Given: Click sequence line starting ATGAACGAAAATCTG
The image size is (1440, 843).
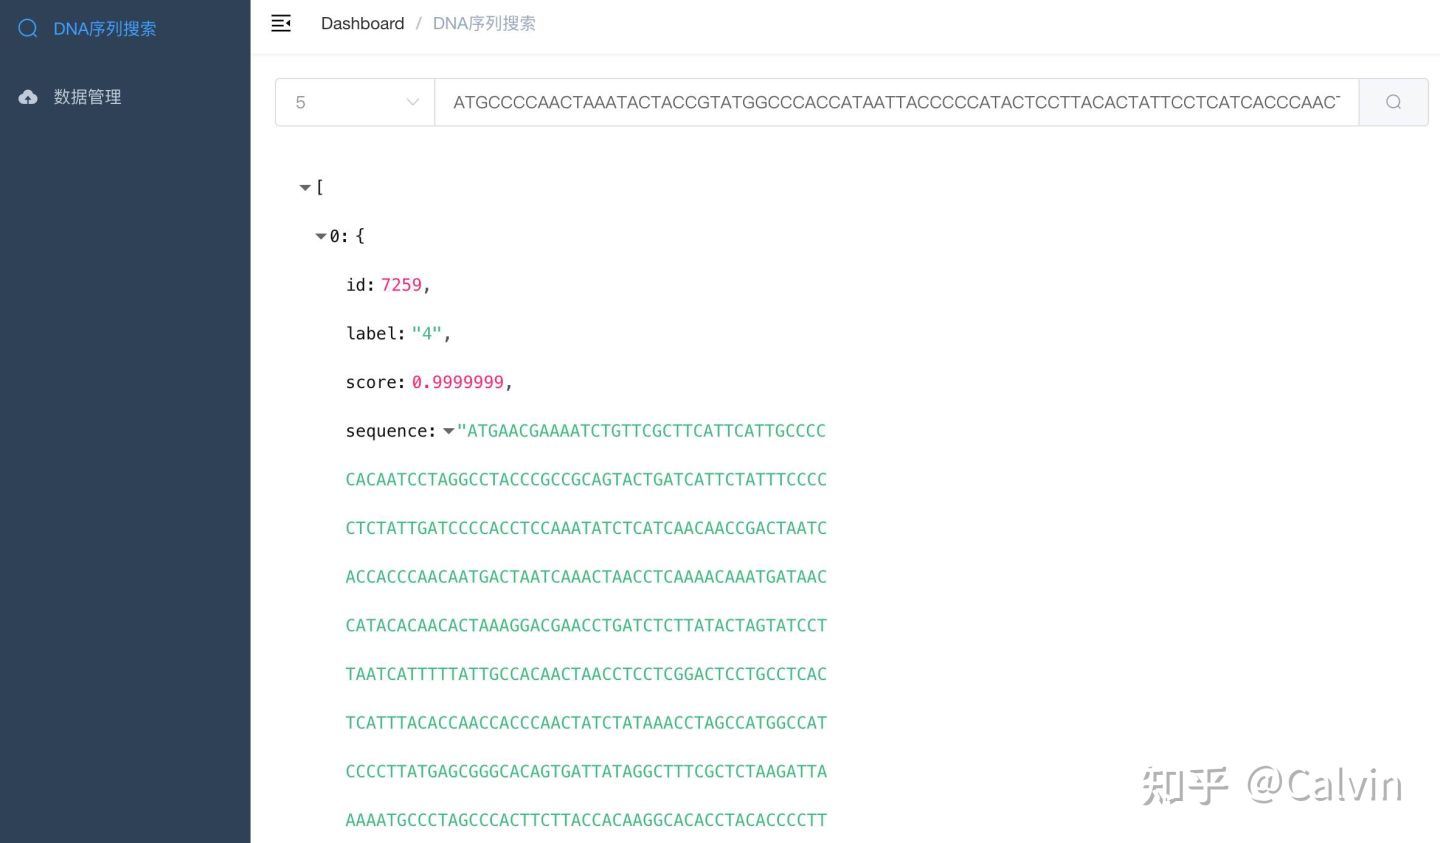Looking at the screenshot, I should click(x=641, y=431).
